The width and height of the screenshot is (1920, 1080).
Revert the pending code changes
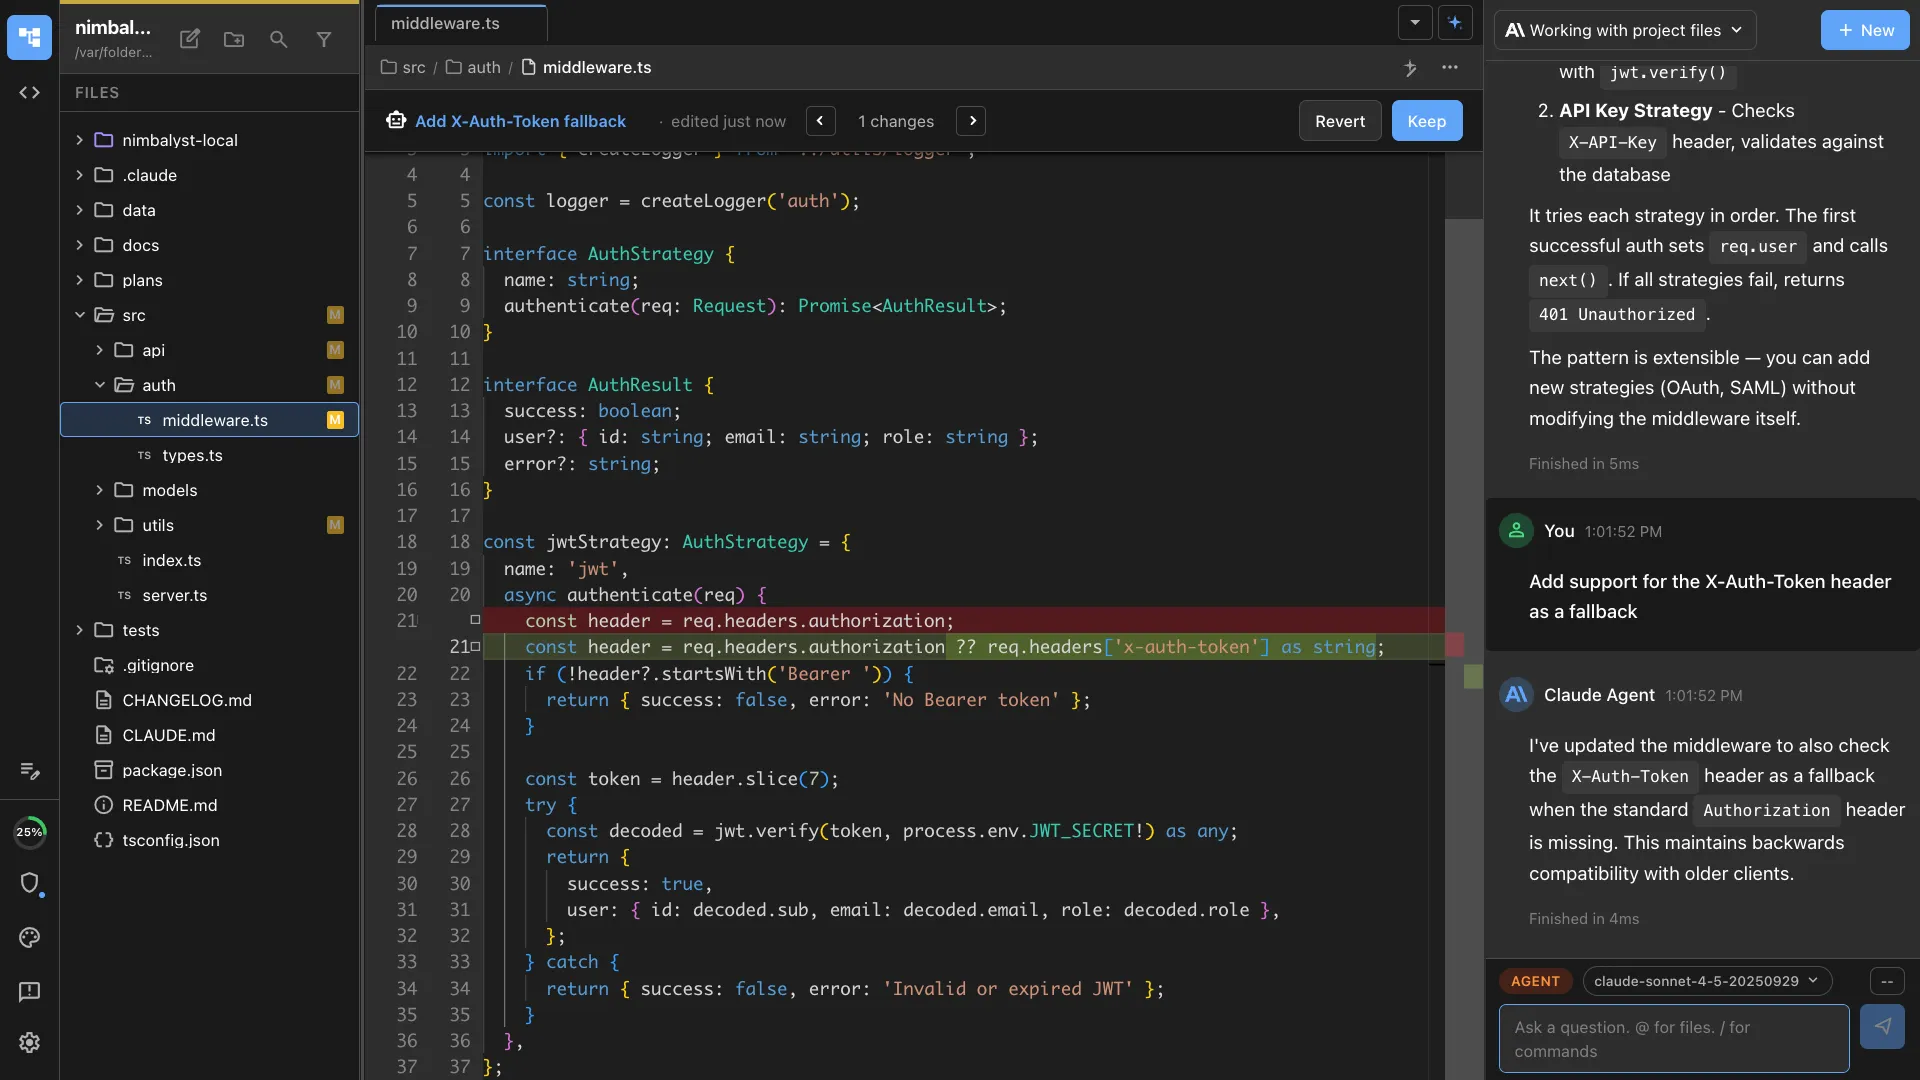1339,120
